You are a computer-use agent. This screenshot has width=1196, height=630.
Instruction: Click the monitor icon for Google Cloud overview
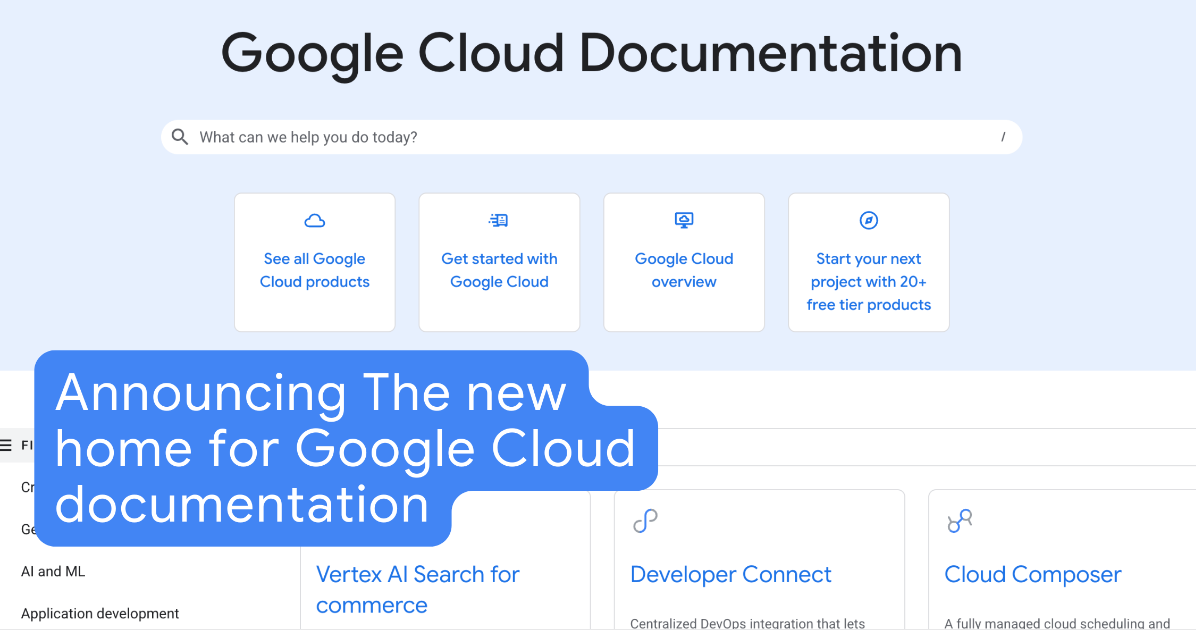pos(684,221)
